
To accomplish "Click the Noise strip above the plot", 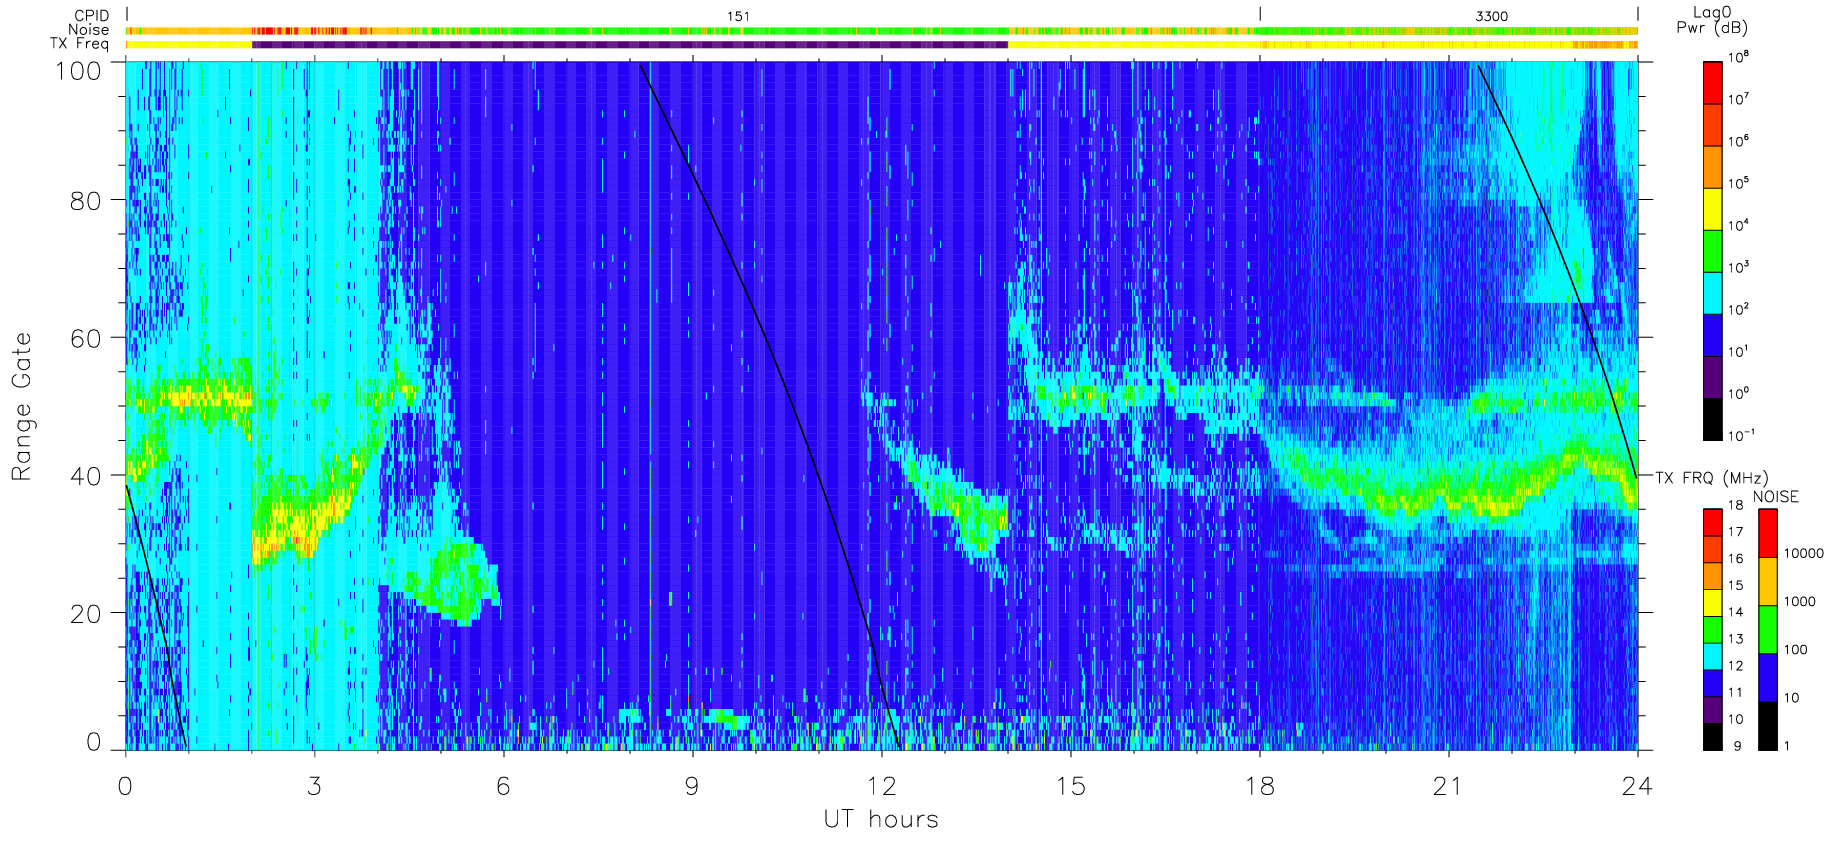I will coord(881,31).
